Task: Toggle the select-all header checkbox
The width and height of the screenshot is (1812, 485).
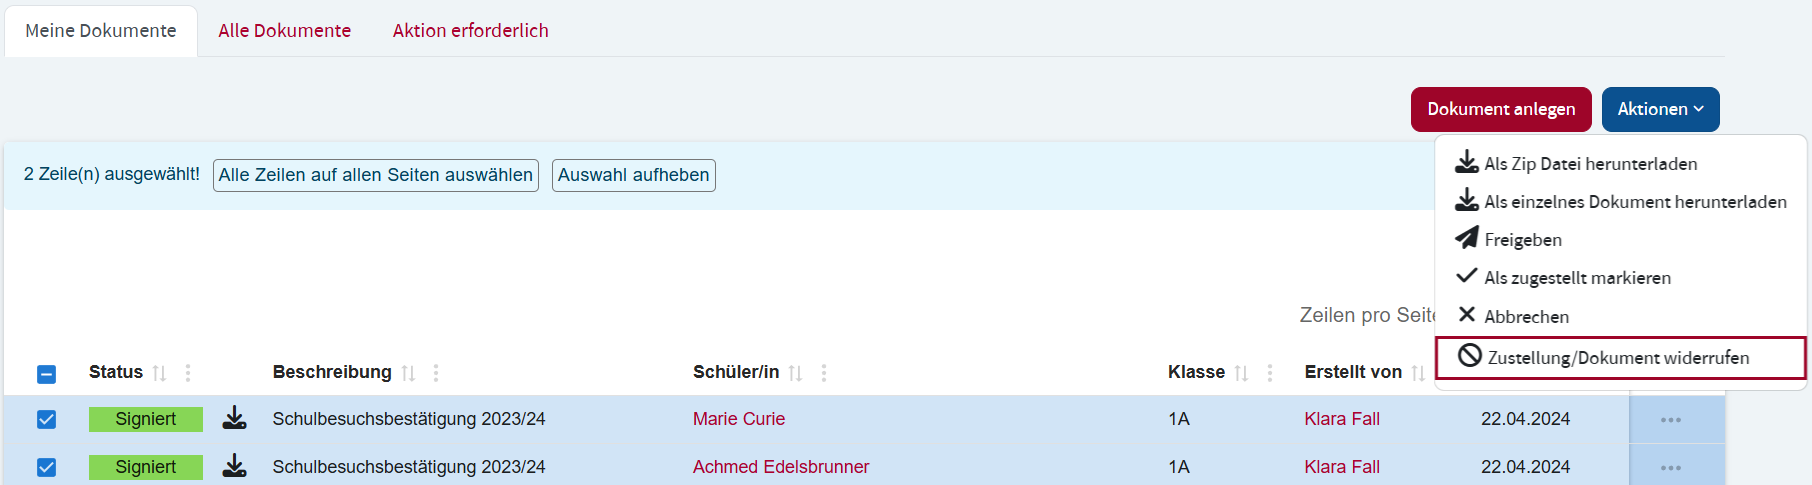Action: pyautogui.click(x=47, y=374)
